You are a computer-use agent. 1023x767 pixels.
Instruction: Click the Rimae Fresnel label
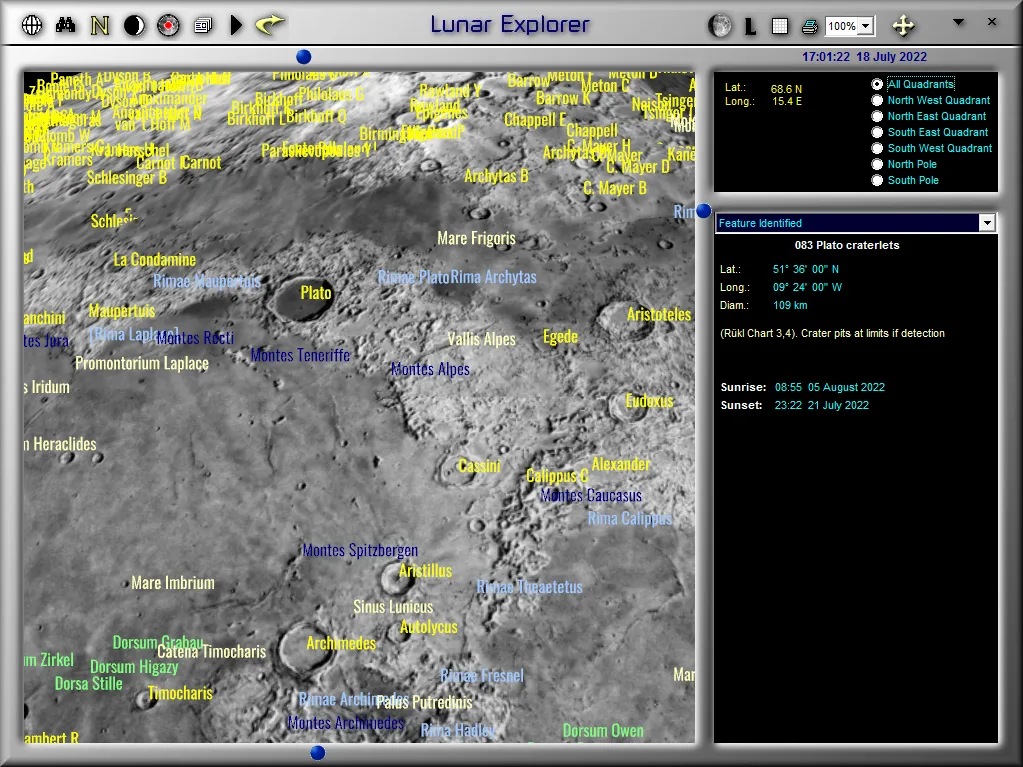(481, 676)
